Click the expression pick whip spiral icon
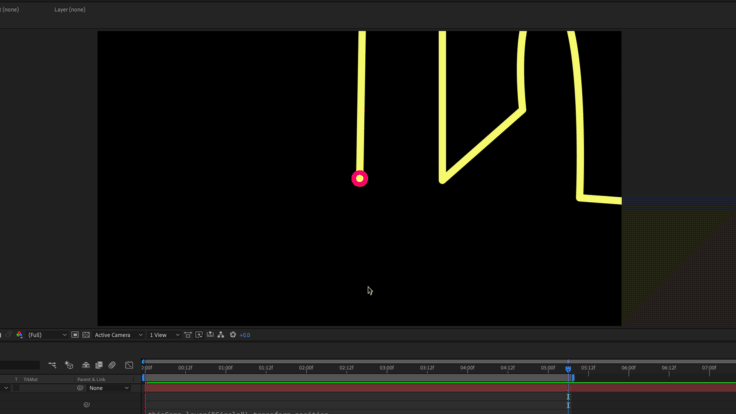Image resolution: width=736 pixels, height=414 pixels. (x=86, y=405)
